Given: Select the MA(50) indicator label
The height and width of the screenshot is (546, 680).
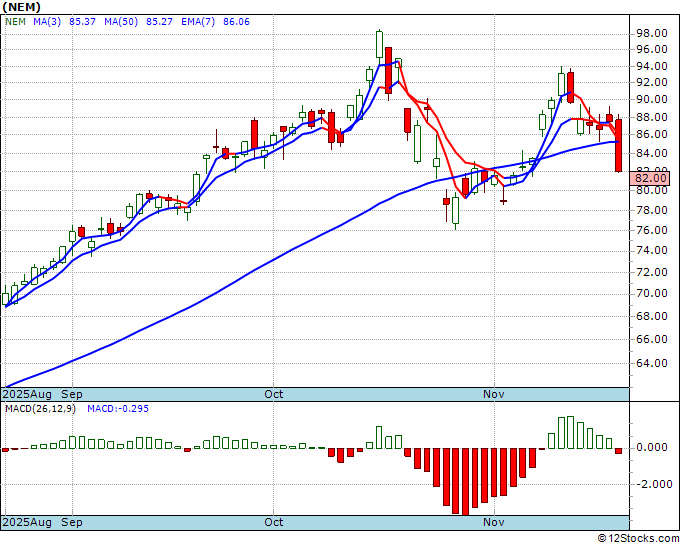Looking at the screenshot, I should [121, 22].
